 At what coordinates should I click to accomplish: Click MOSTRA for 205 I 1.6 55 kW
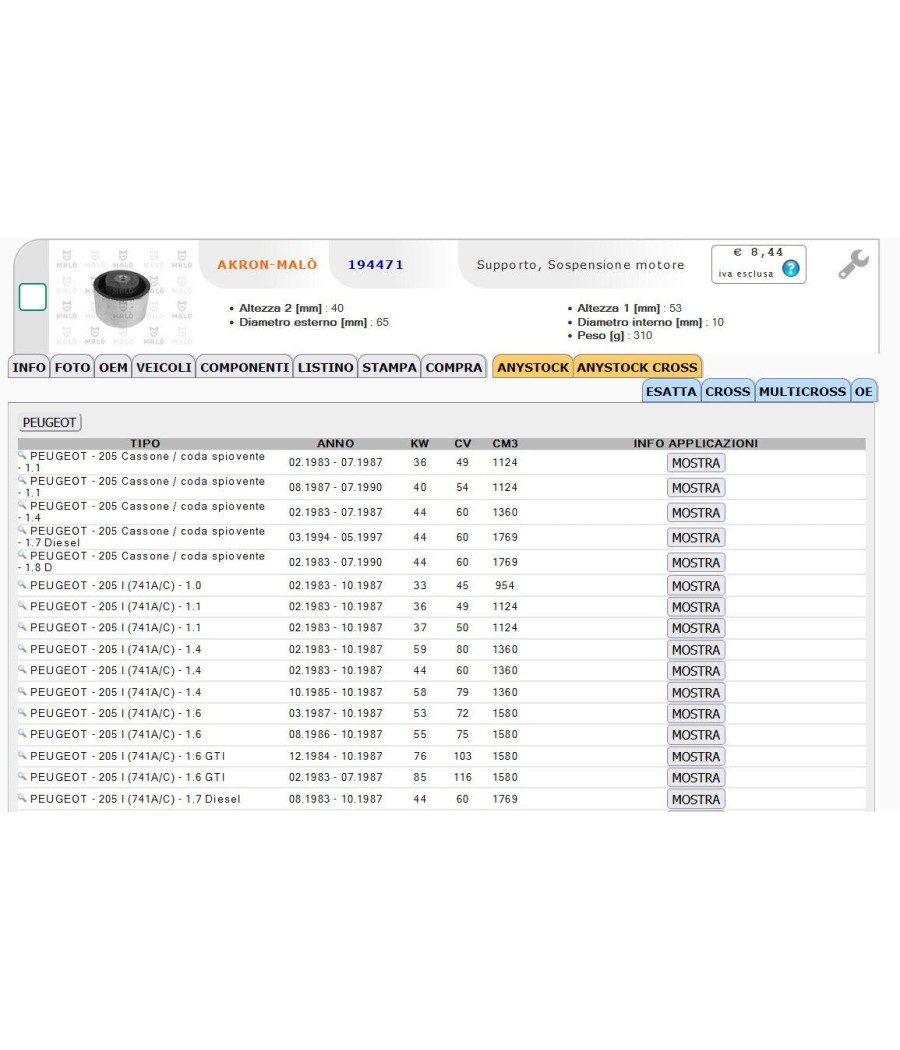[x=696, y=735]
